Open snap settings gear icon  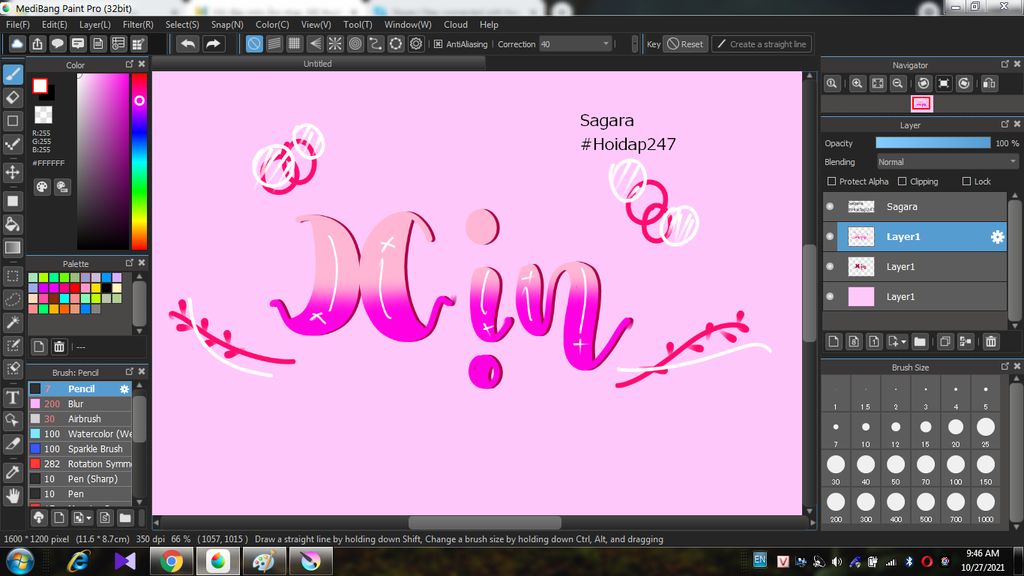tap(416, 44)
